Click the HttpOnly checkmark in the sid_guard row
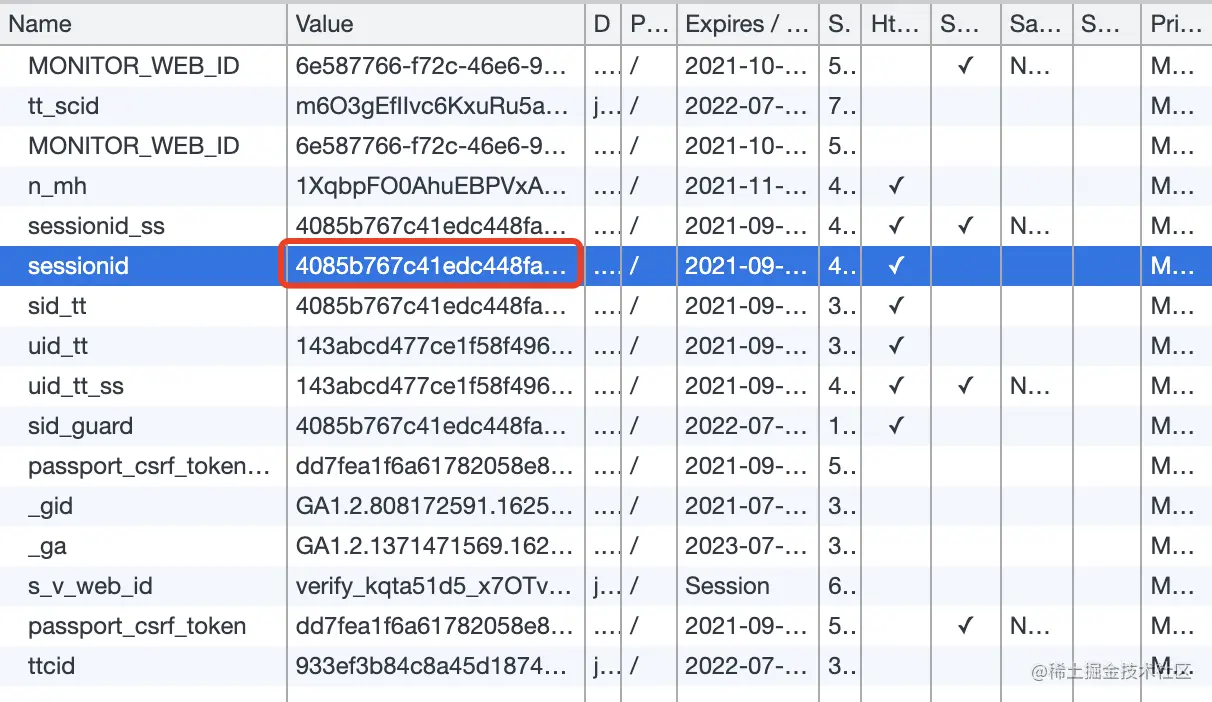Image resolution: width=1212 pixels, height=702 pixels. click(896, 426)
